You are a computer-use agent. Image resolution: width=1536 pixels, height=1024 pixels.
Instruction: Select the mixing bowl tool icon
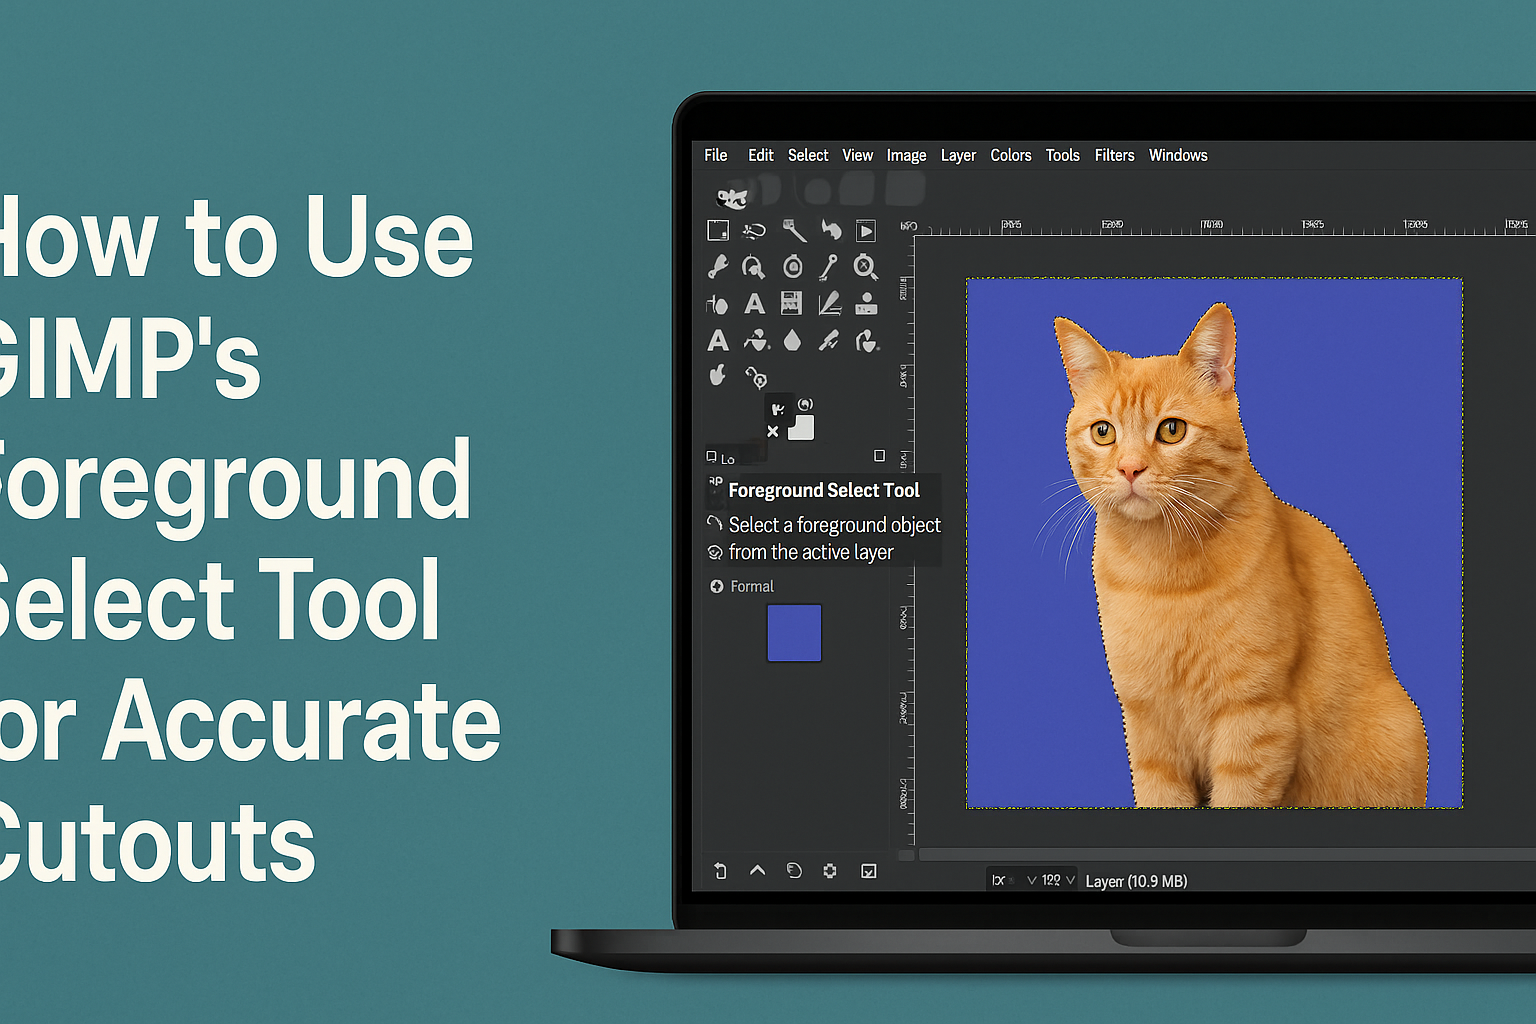tap(756, 341)
